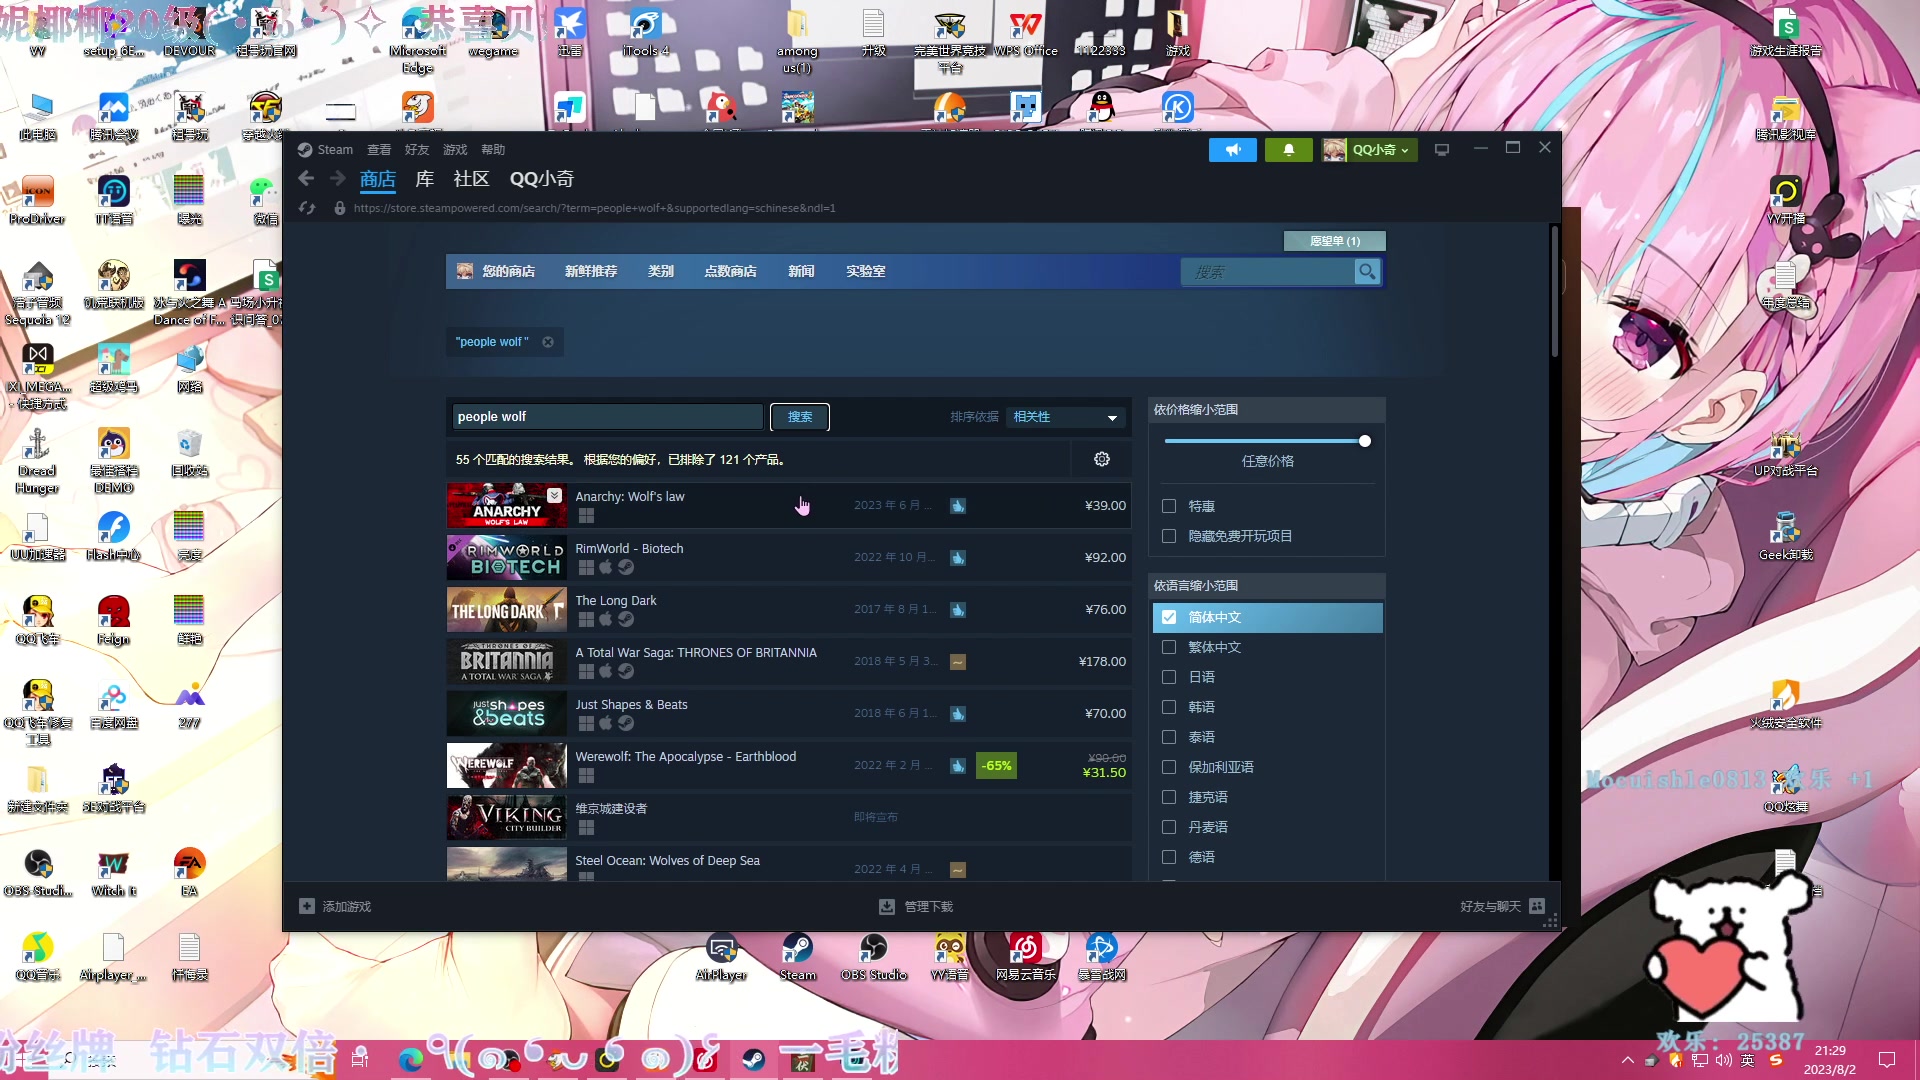
Task: Click the Edge icon in the taskbar
Action: click(x=411, y=1059)
